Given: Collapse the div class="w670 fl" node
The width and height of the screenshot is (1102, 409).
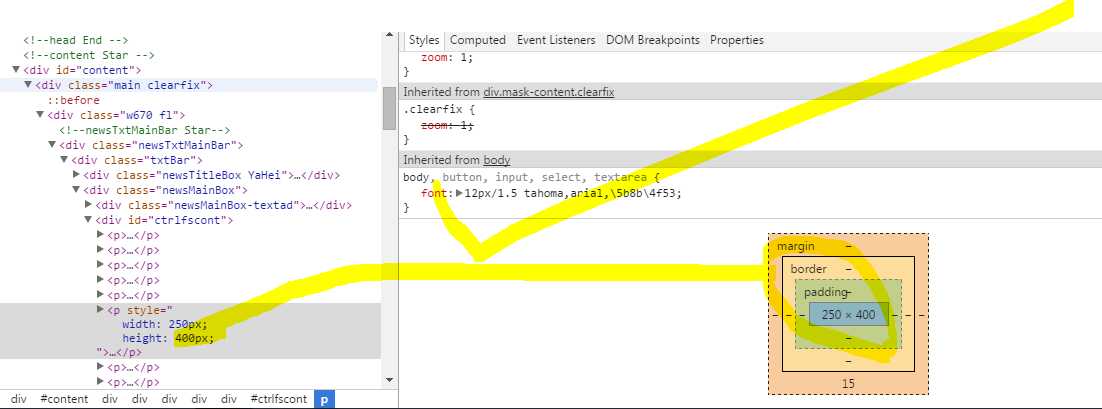Looking at the screenshot, I should pos(40,115).
